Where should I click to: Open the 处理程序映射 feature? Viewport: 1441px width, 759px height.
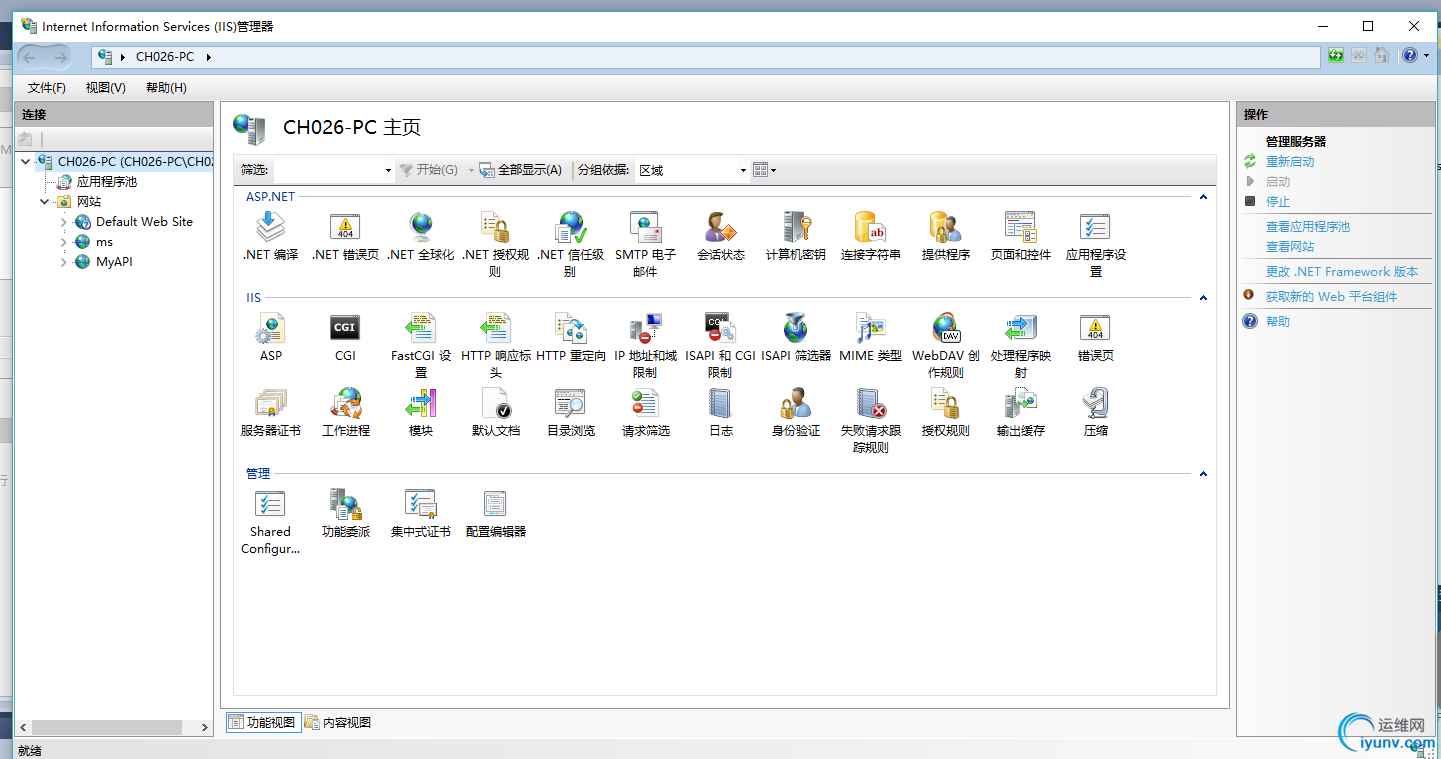coord(1021,345)
